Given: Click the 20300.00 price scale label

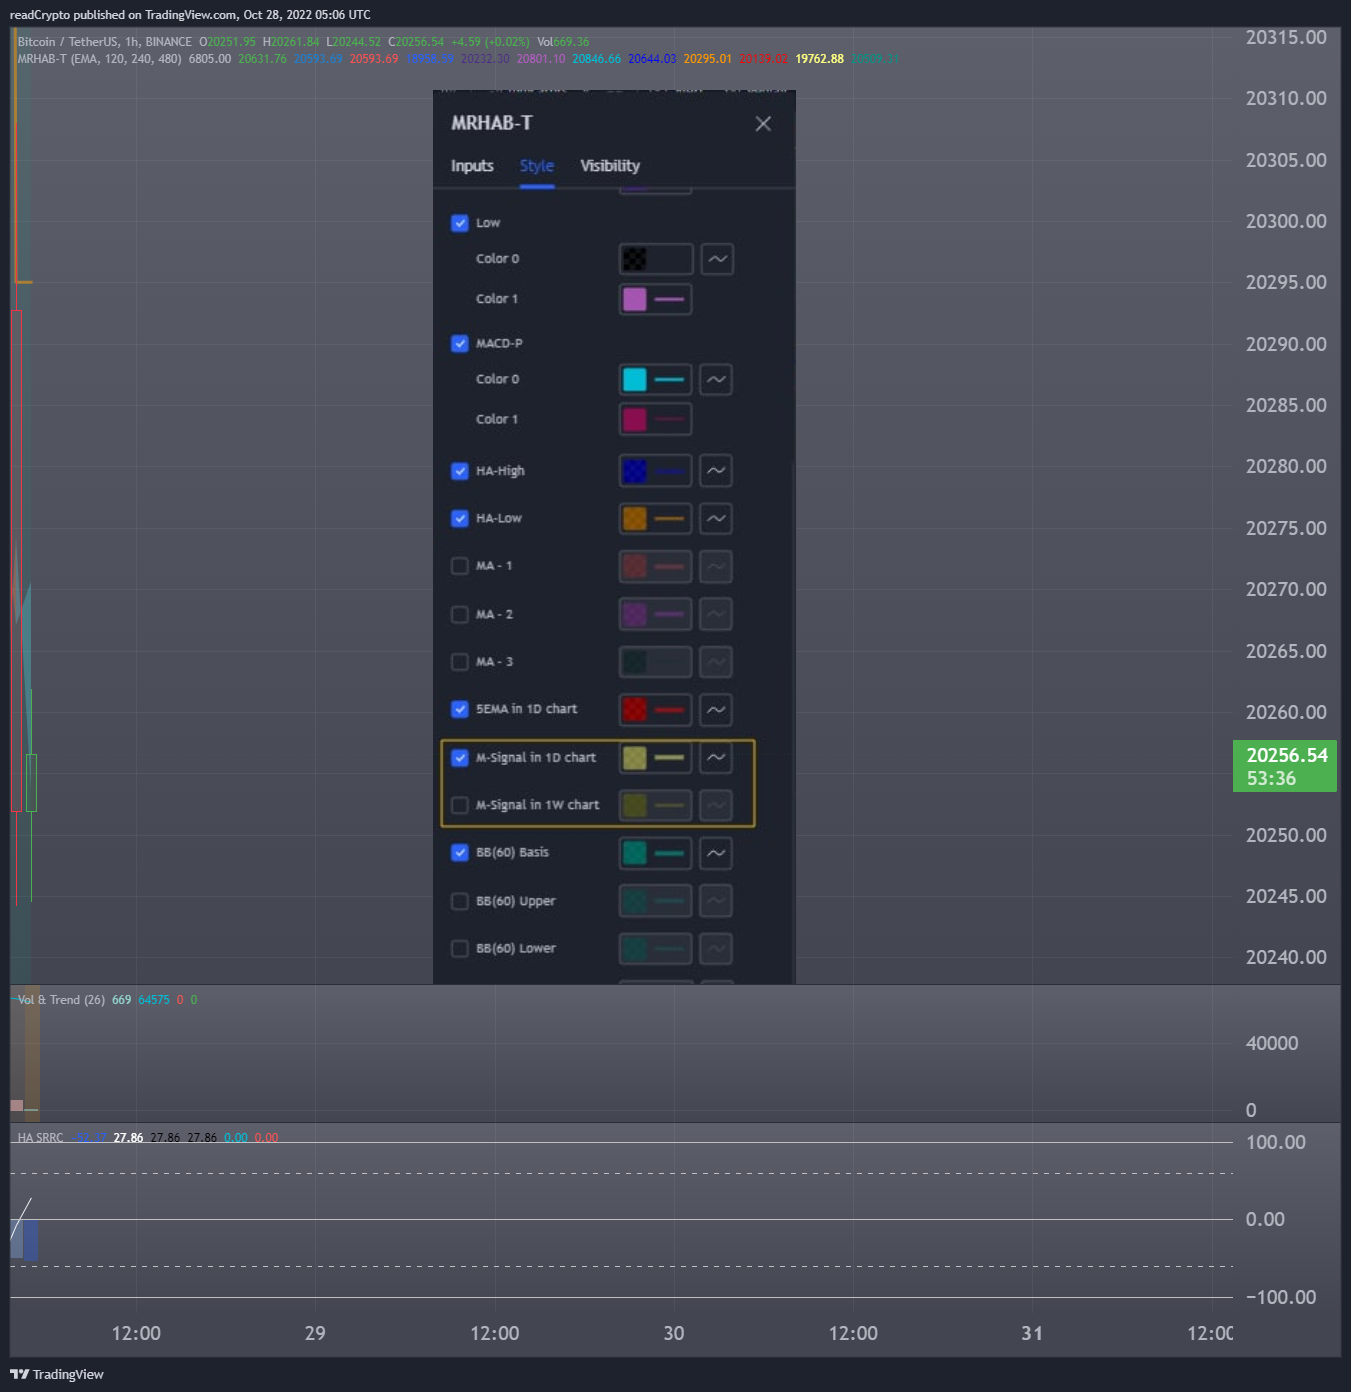Looking at the screenshot, I should (x=1286, y=221).
